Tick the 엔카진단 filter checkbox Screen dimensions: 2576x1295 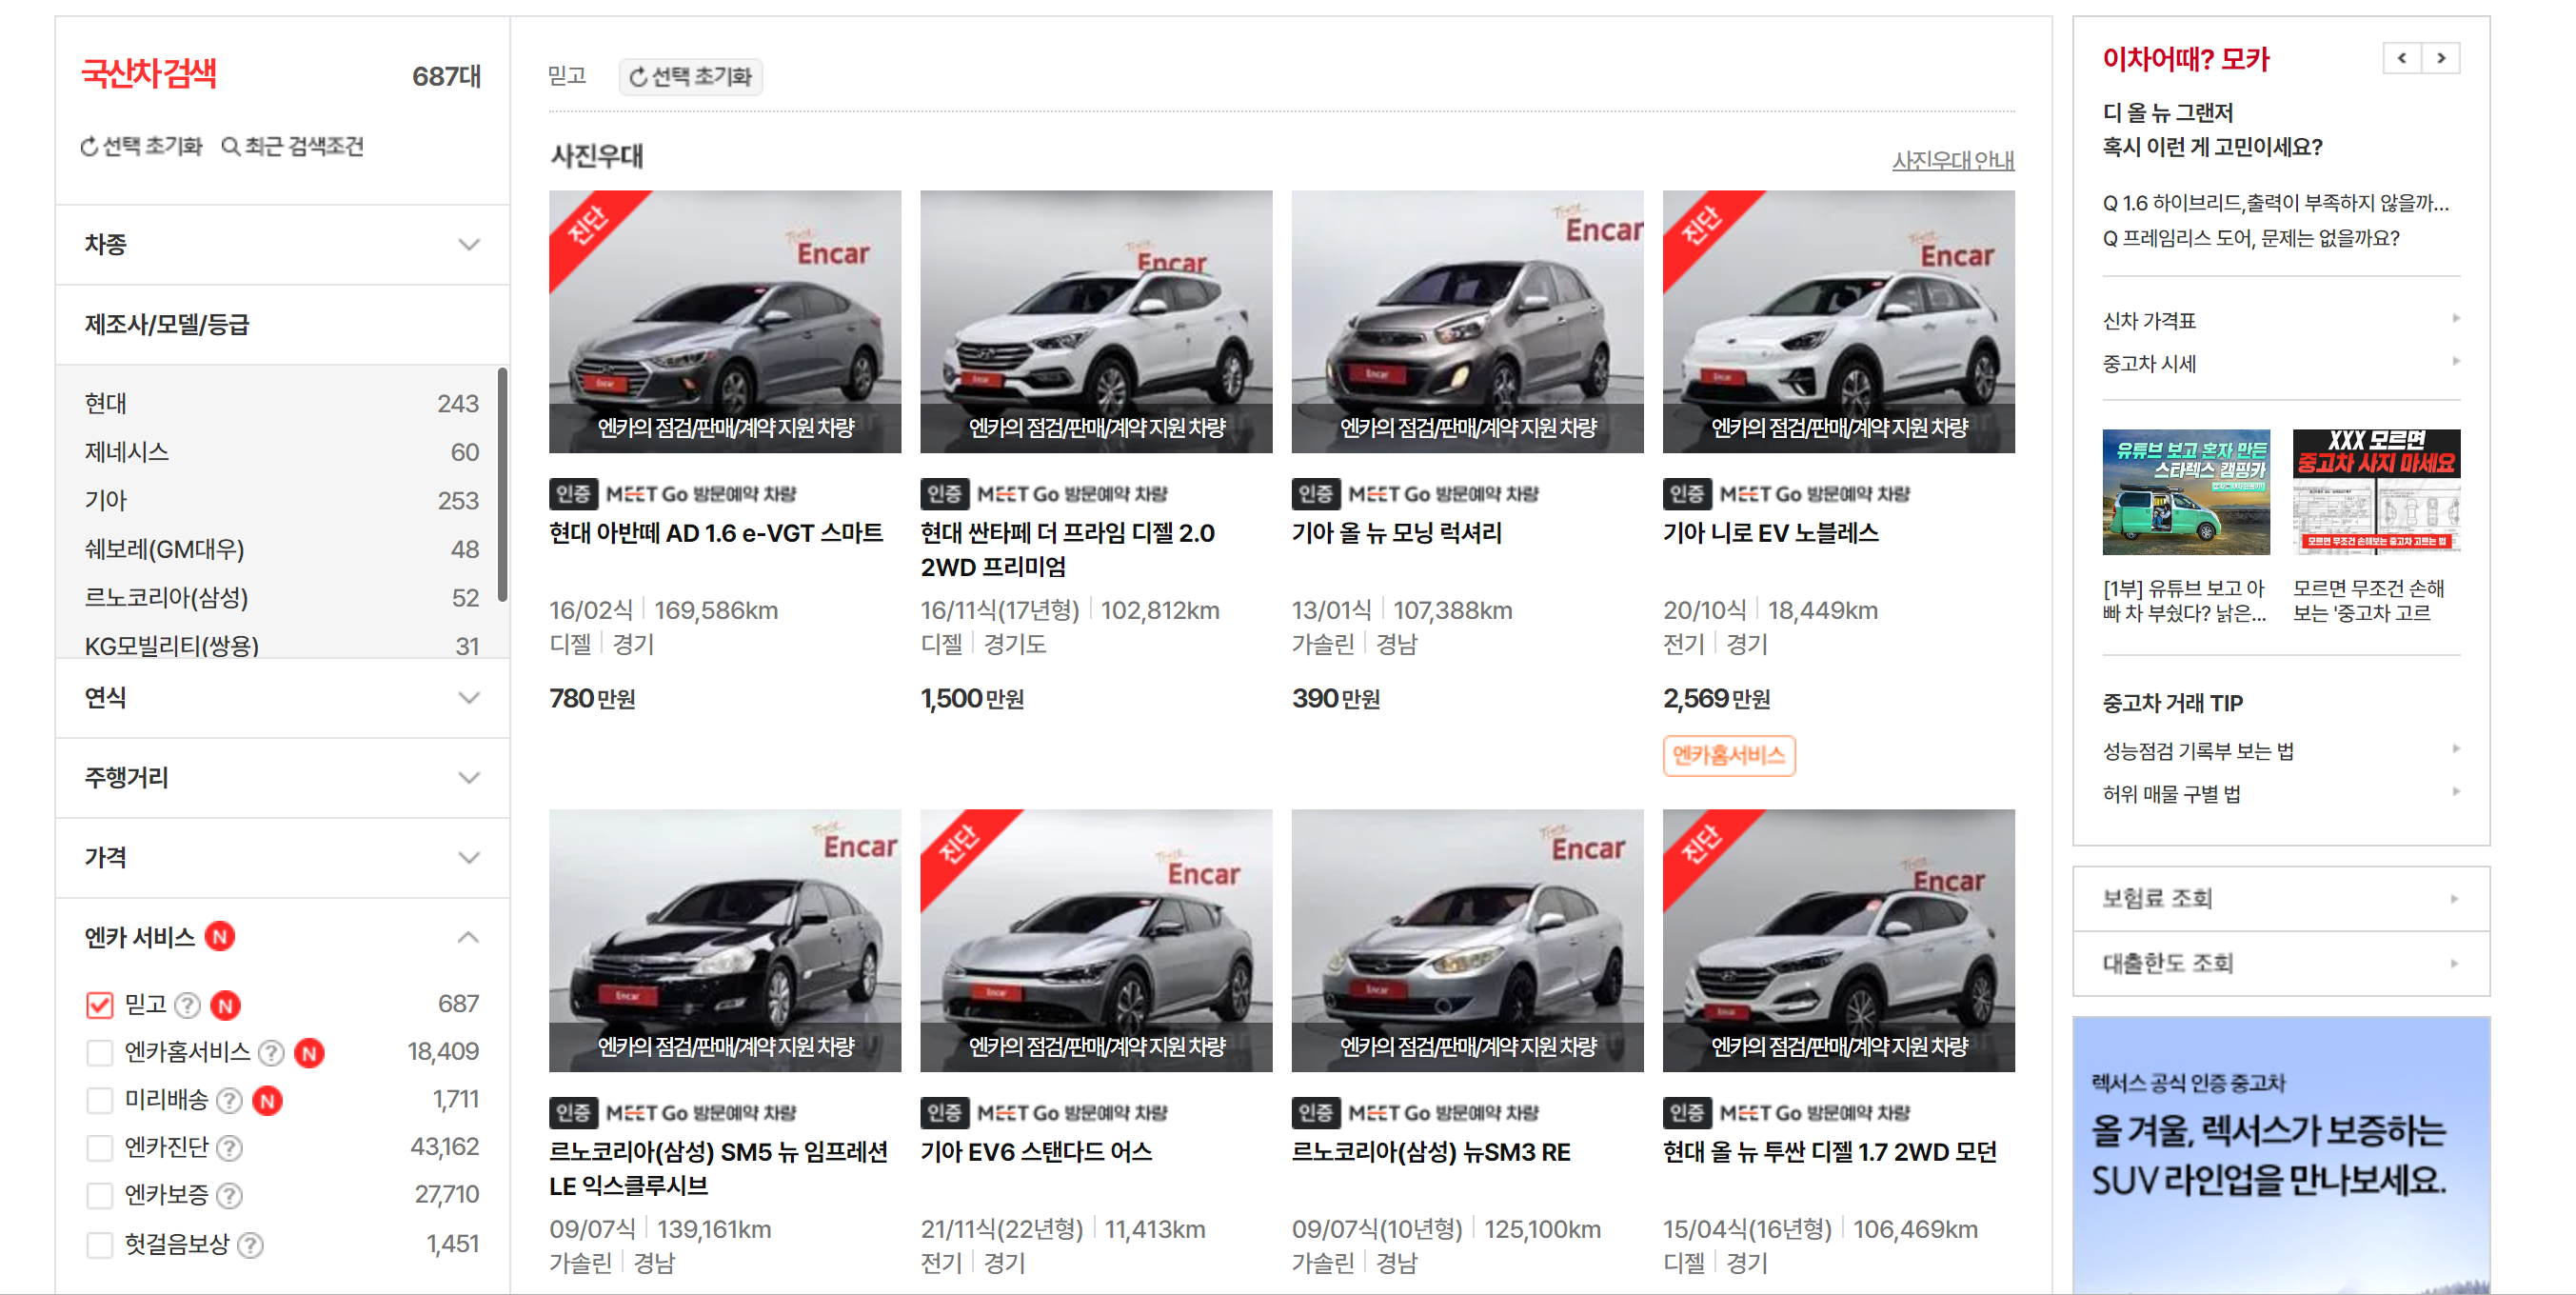pyautogui.click(x=100, y=1148)
